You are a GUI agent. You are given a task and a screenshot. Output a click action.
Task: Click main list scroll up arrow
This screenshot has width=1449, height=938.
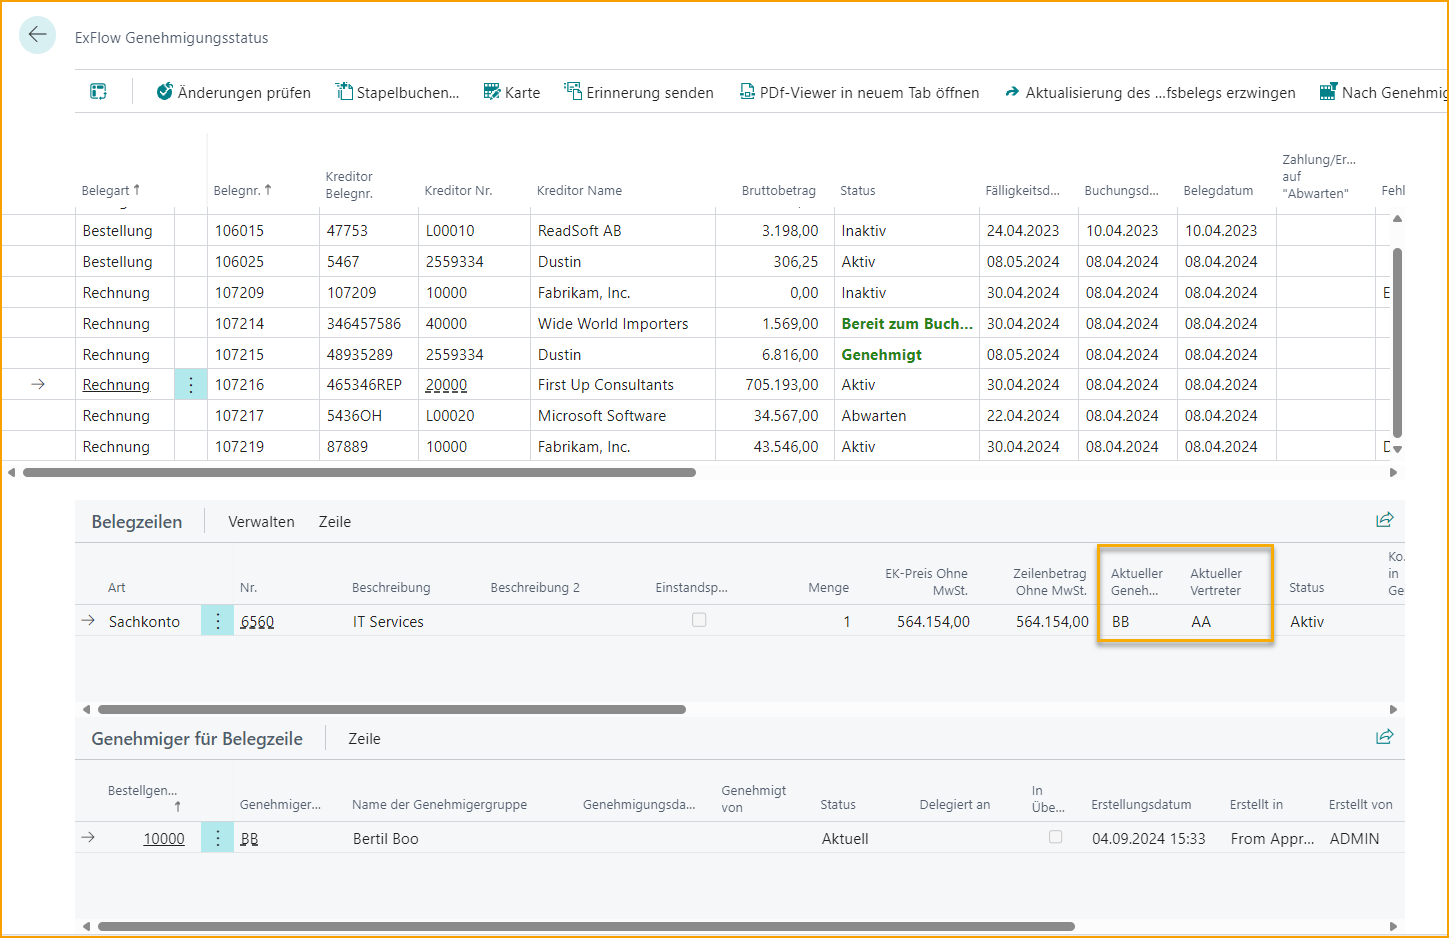[1397, 218]
